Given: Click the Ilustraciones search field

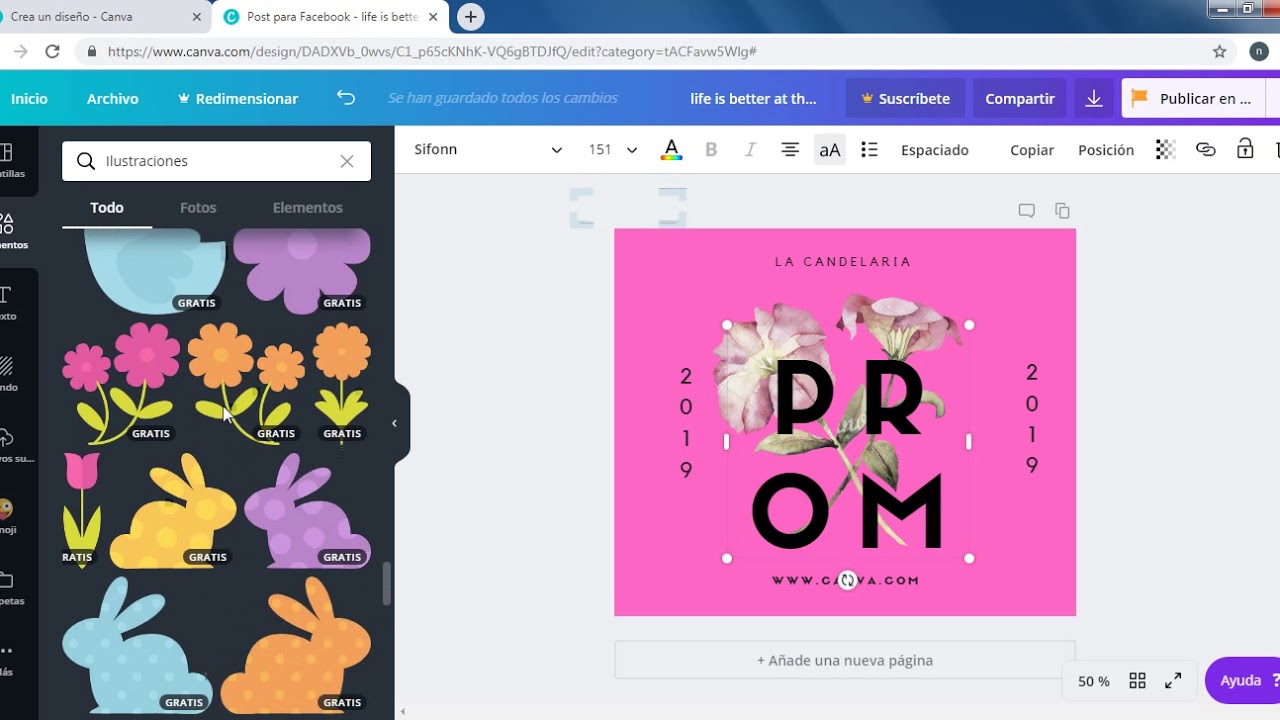Looking at the screenshot, I should (x=216, y=161).
